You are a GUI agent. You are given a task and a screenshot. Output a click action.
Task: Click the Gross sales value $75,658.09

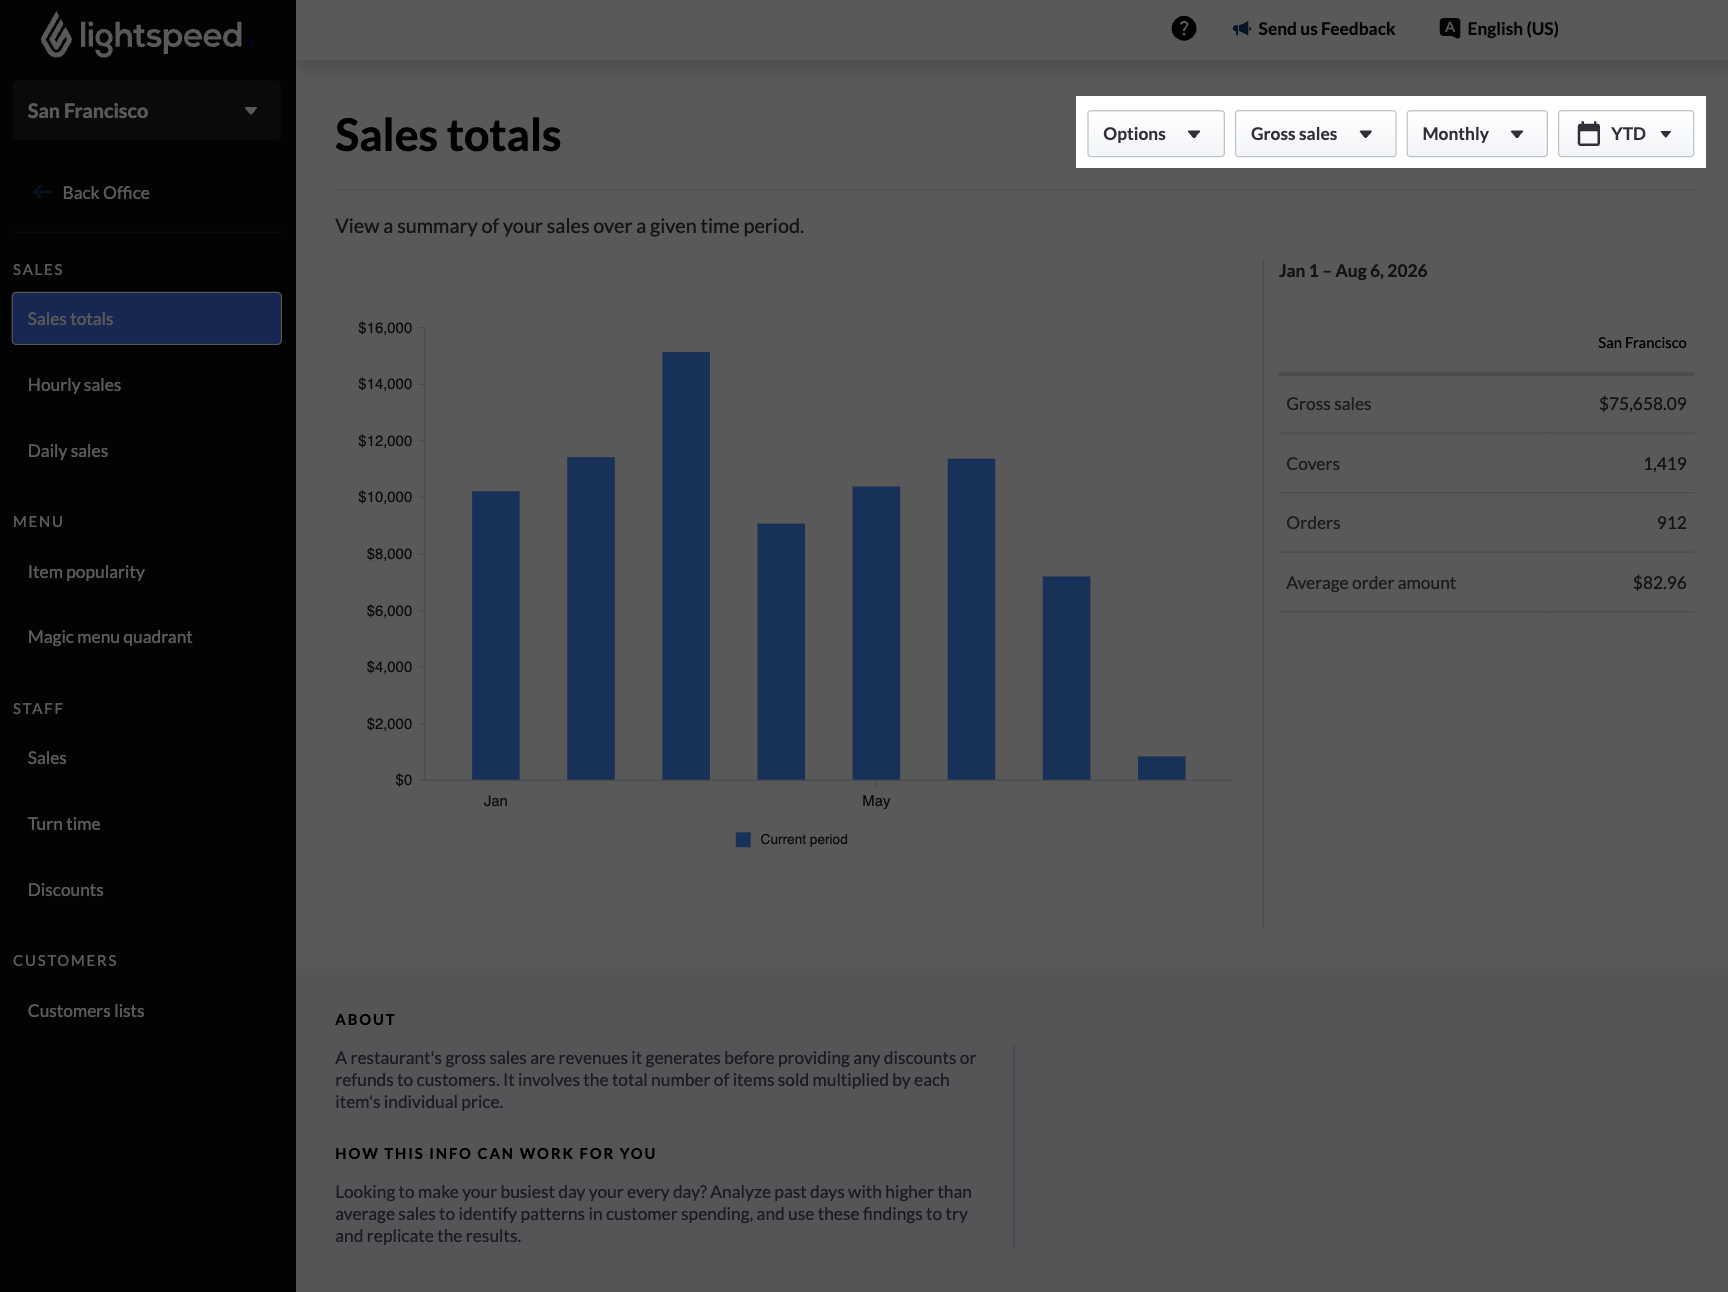coord(1642,404)
